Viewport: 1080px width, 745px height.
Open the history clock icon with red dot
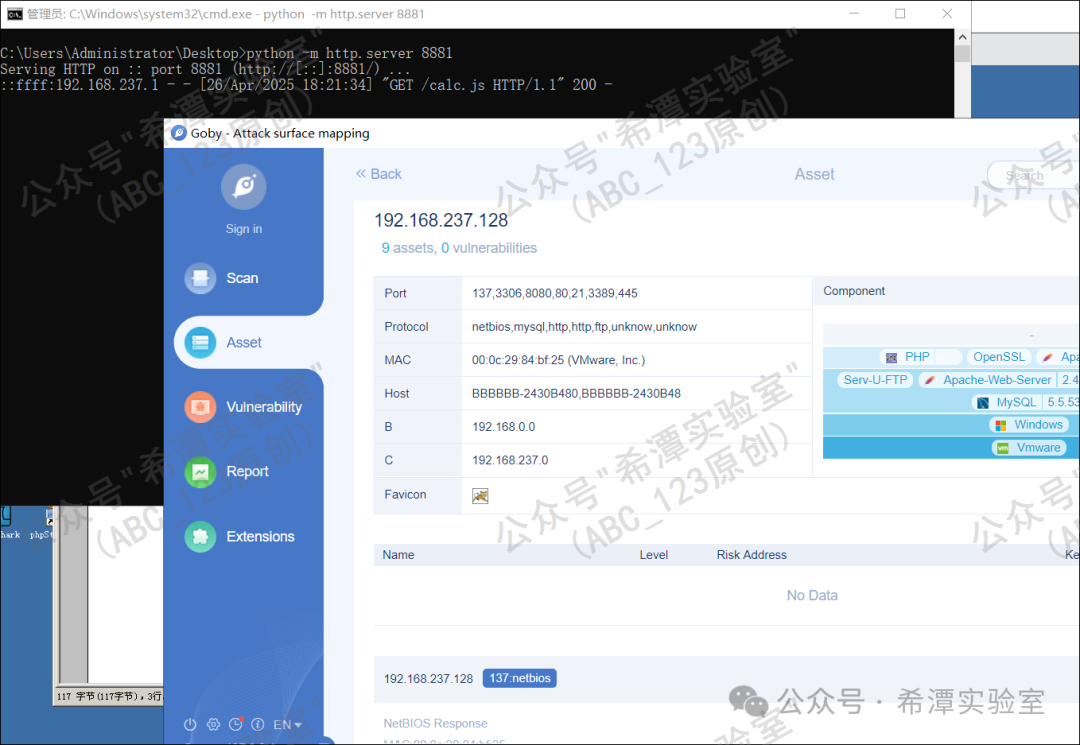236,724
